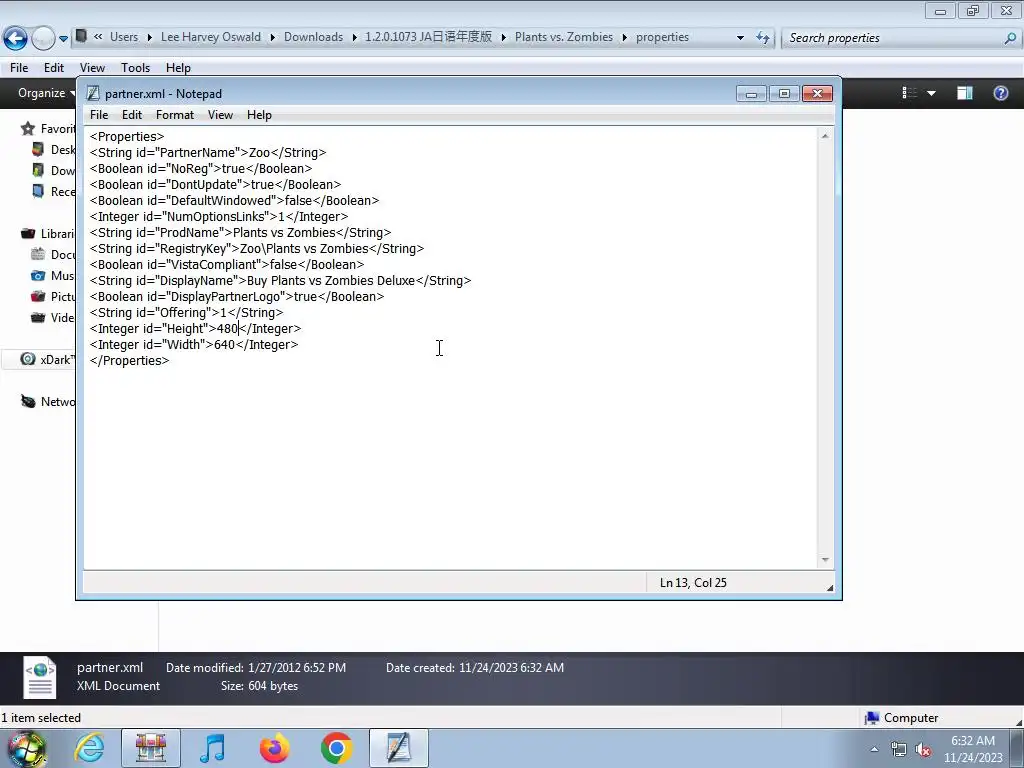Click the Notepad scrollbar up arrow
Viewport: 1024px width, 768px height.
pyautogui.click(x=825, y=136)
